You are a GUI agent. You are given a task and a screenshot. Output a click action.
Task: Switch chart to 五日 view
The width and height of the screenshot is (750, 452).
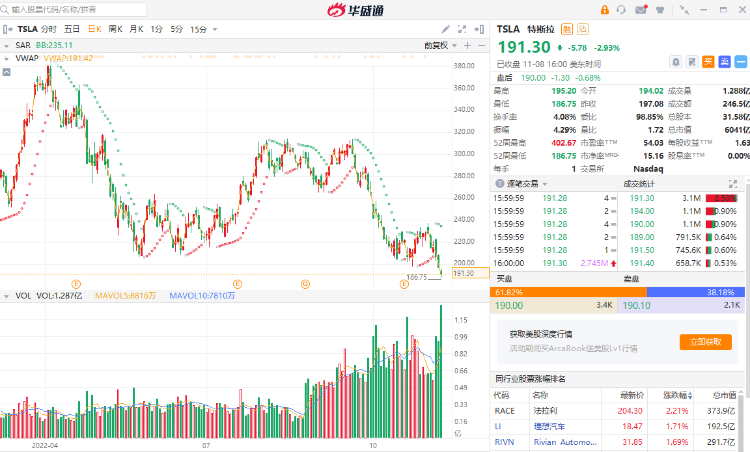tap(72, 29)
